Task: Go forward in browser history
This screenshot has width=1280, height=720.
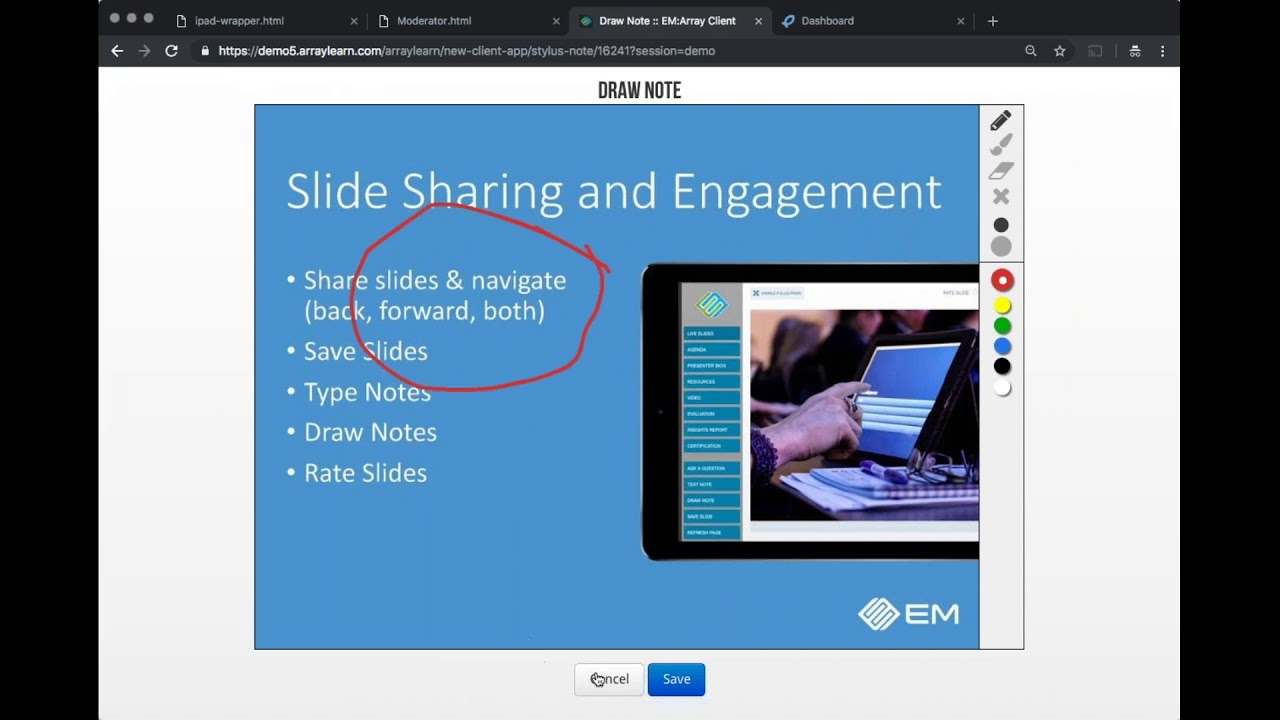Action: click(x=144, y=51)
